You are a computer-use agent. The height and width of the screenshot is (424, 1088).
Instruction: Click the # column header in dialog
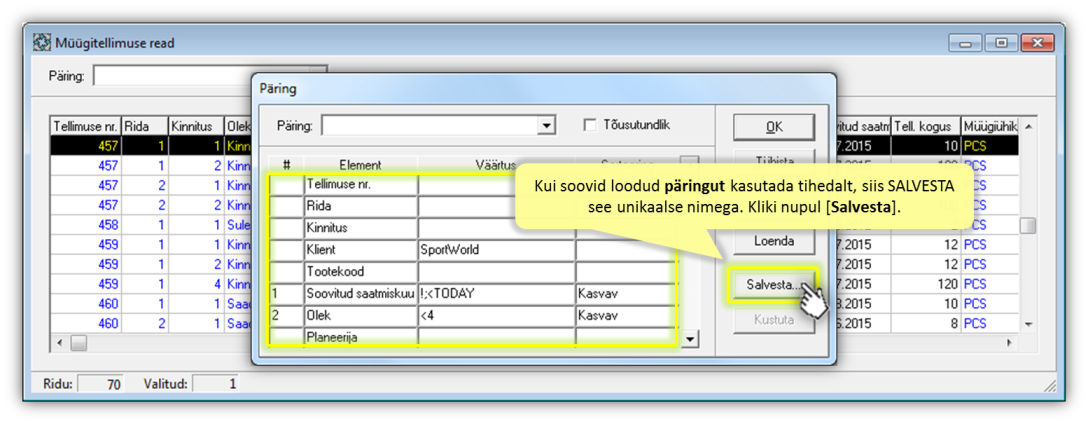287,165
